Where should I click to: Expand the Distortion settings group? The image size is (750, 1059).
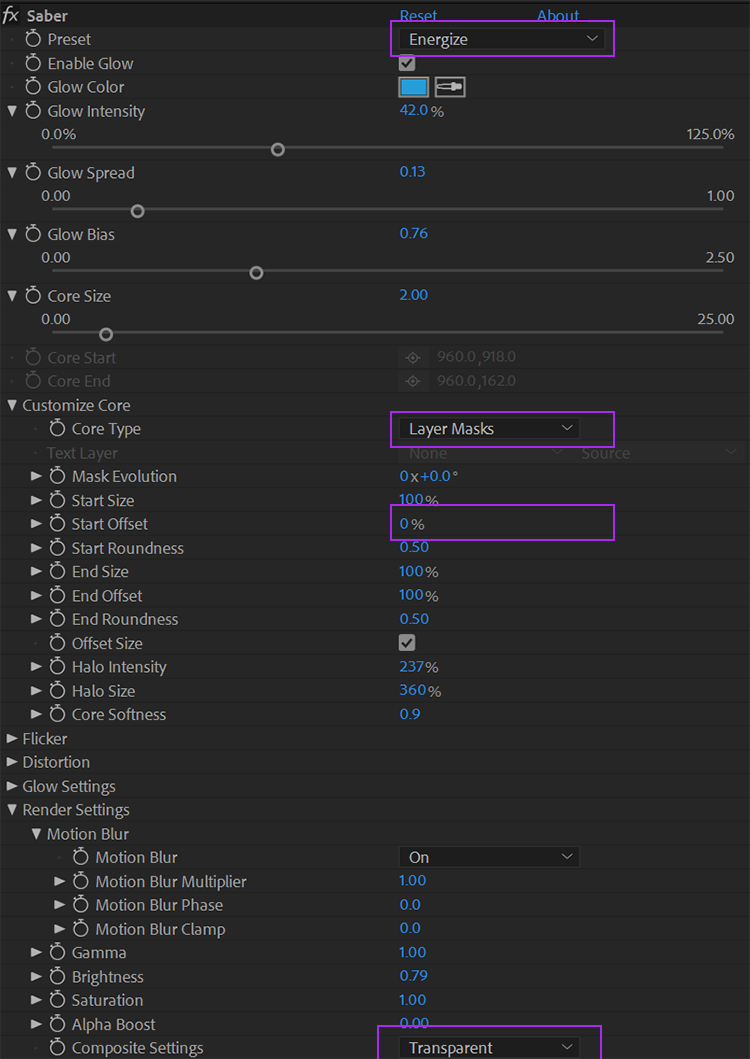[x=12, y=763]
